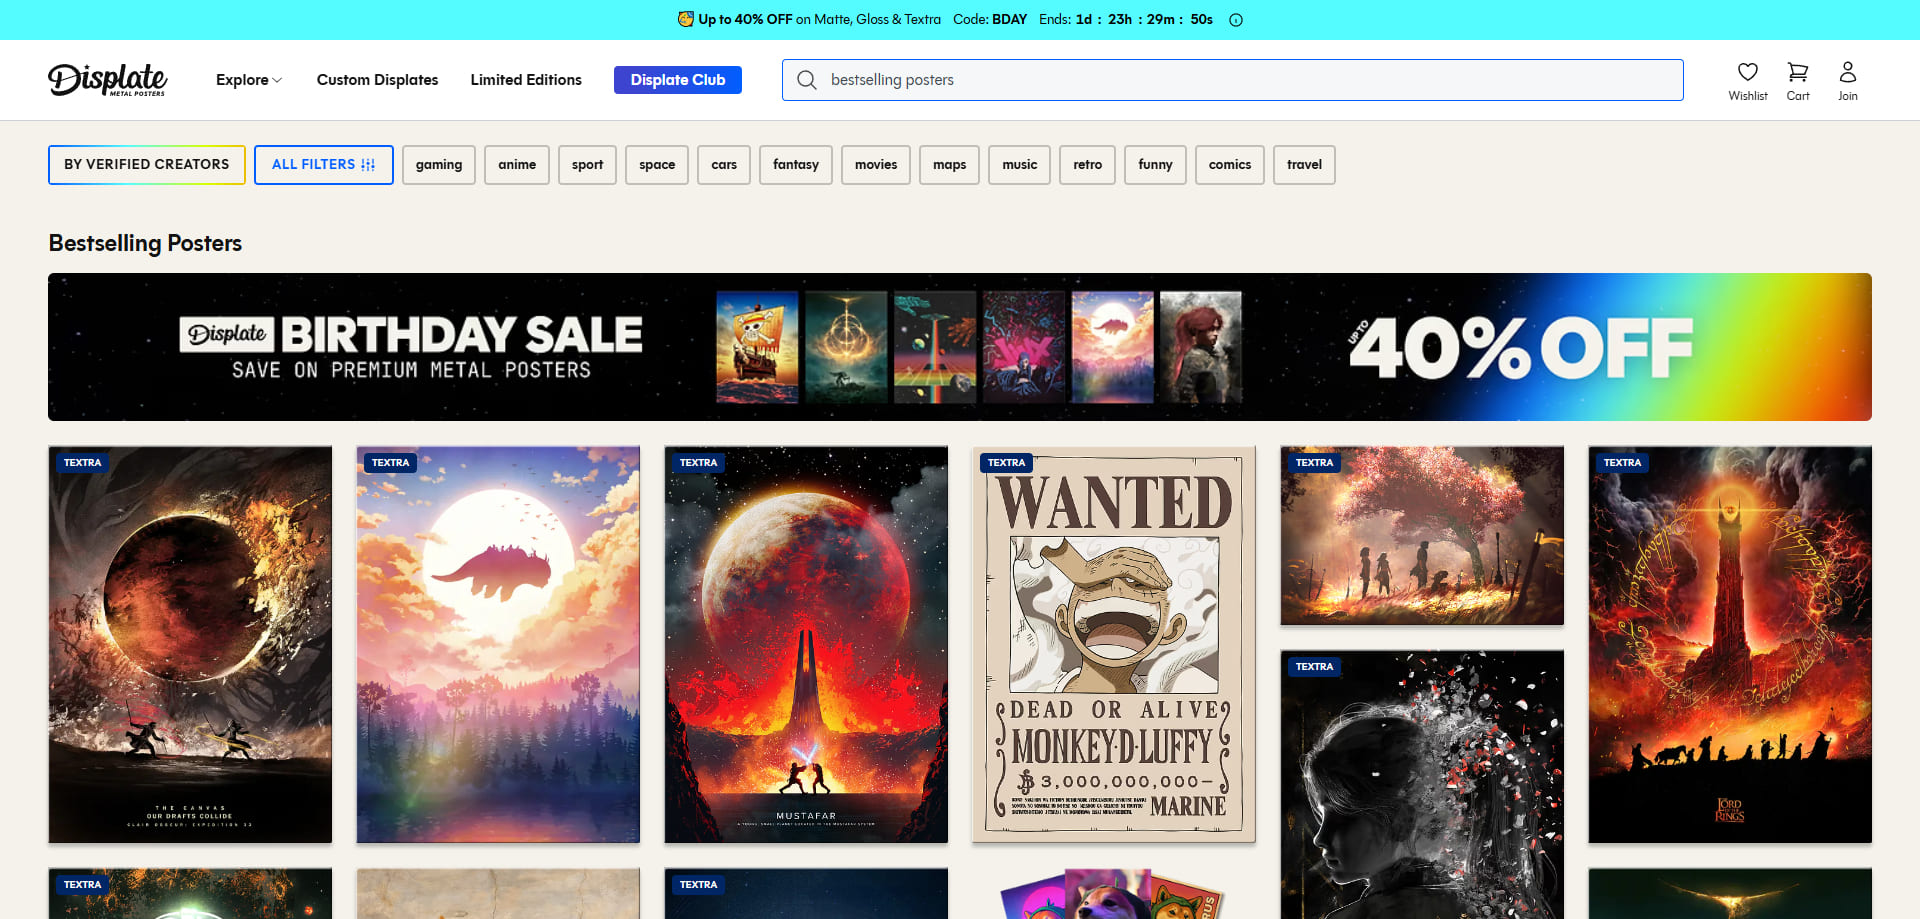Image resolution: width=1920 pixels, height=919 pixels.
Task: Open the eclipse duel canvas poster
Action: pos(190,645)
